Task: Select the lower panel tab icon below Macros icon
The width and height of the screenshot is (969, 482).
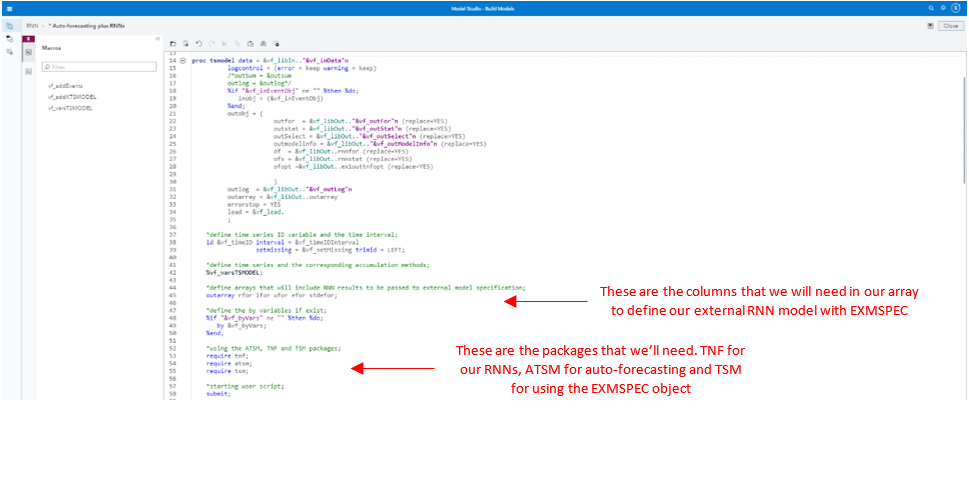Action: coord(28,72)
